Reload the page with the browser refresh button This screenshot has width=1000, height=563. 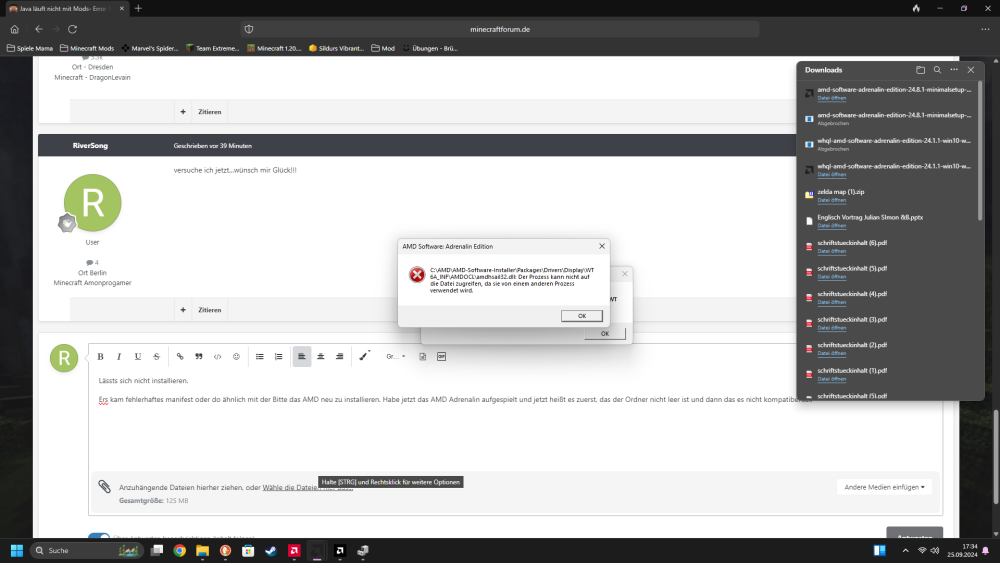click(73, 29)
